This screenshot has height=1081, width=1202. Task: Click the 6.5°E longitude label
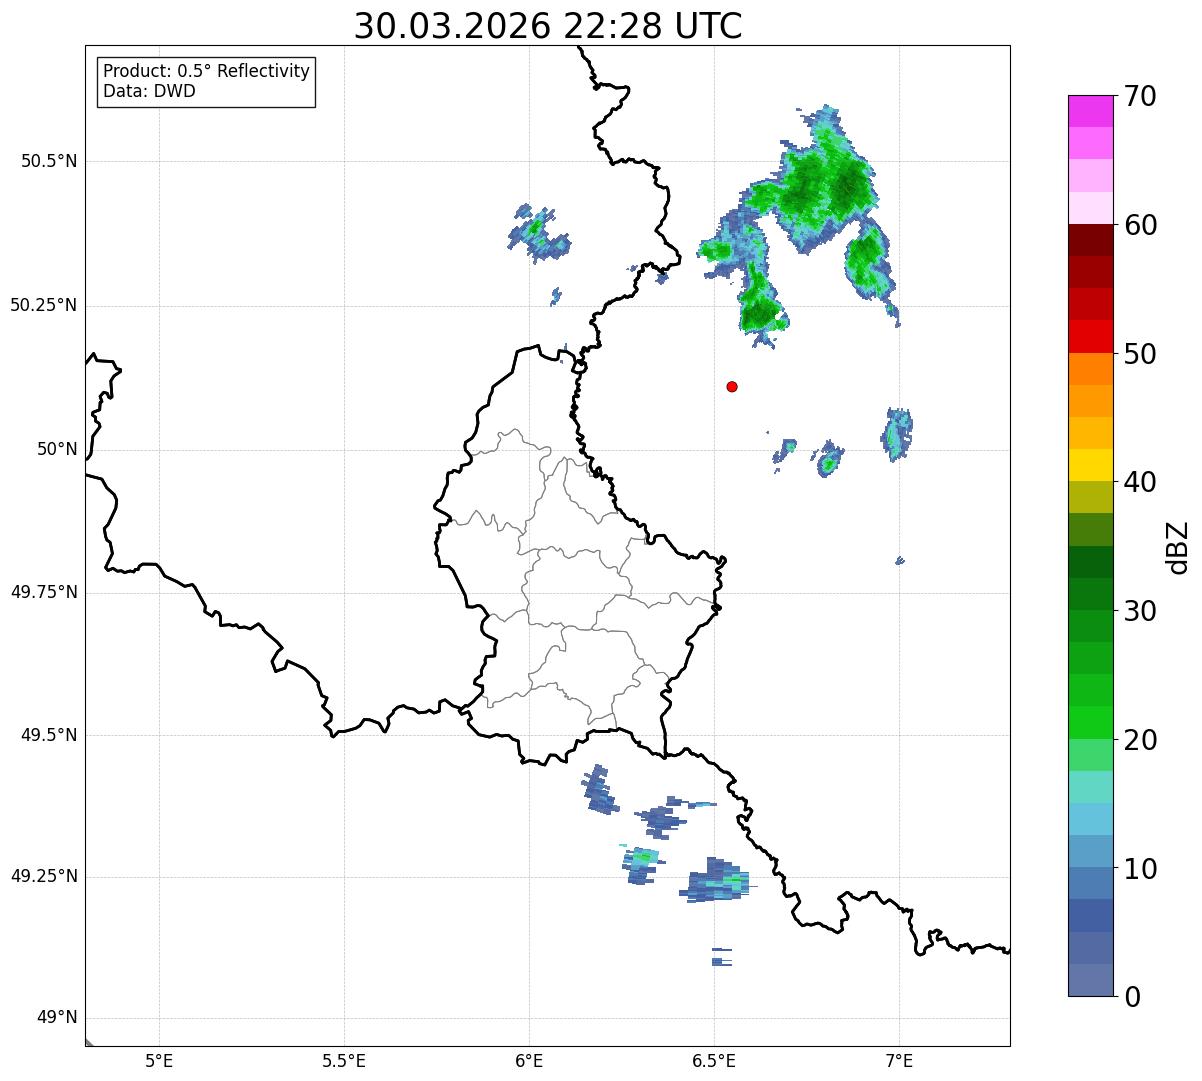(714, 1061)
